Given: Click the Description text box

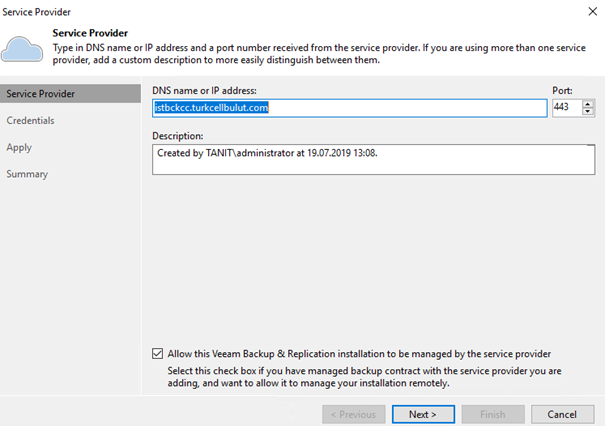Looking at the screenshot, I should [x=373, y=159].
